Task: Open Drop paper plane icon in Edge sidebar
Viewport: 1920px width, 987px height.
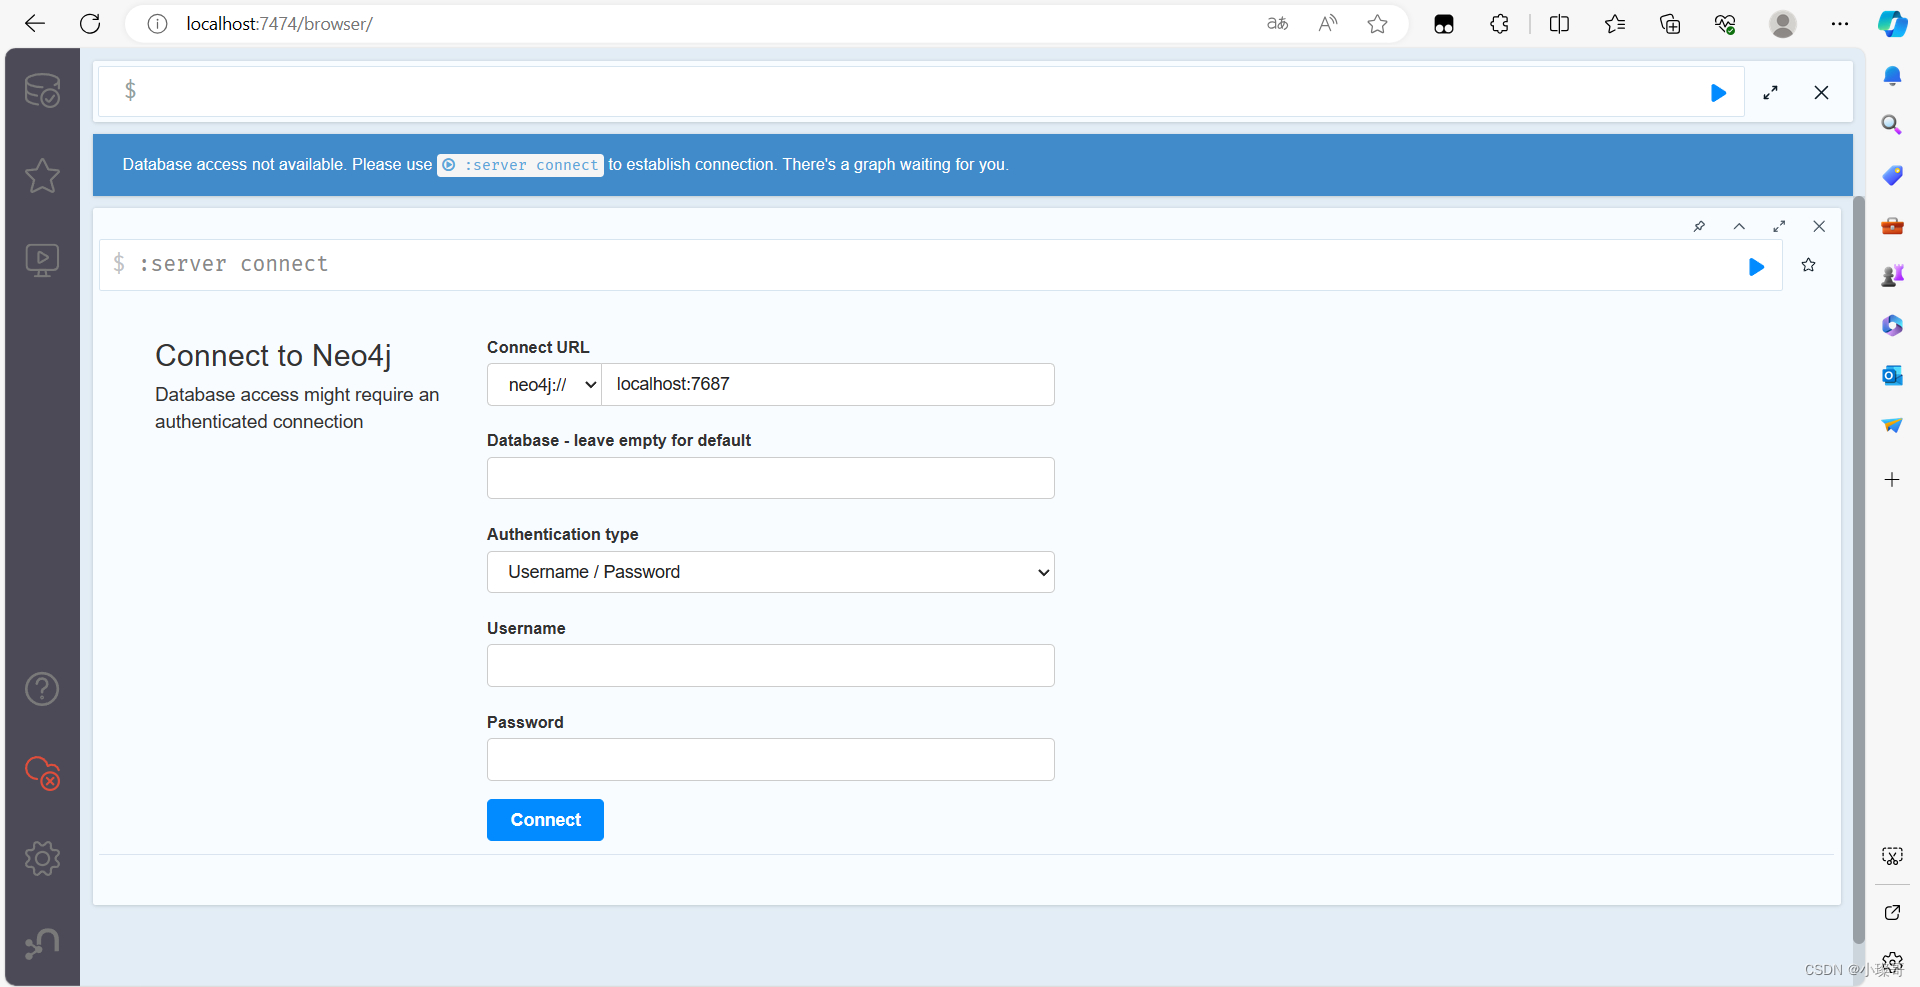Action: click(1892, 426)
